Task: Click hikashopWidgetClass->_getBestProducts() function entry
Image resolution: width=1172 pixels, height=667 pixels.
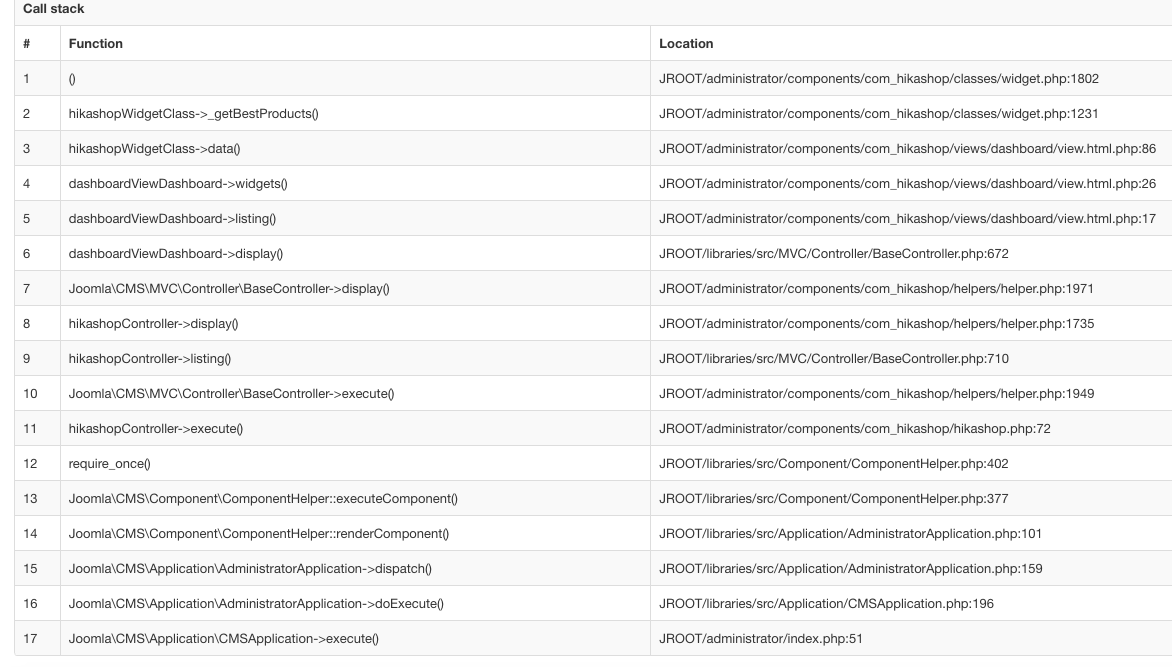Action: (193, 114)
